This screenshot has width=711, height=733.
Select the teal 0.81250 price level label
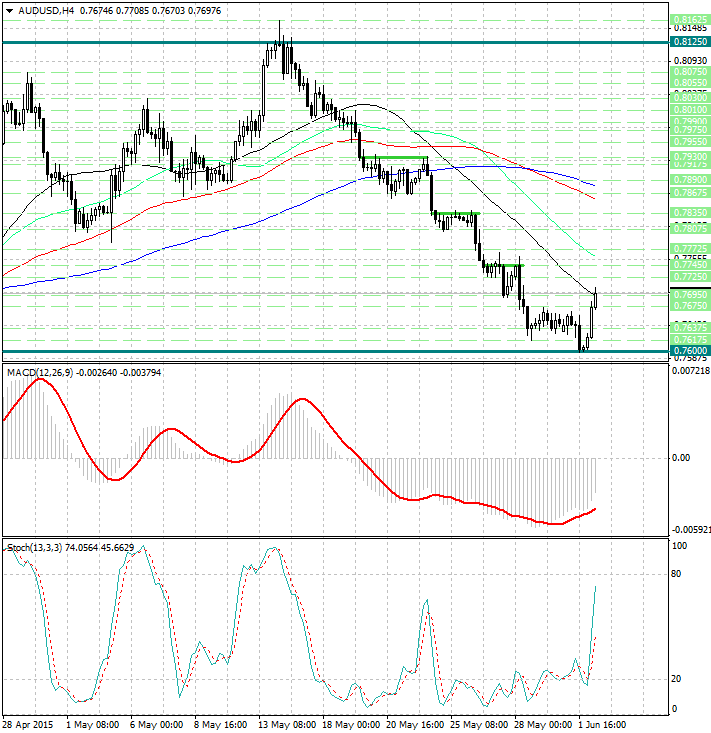tap(690, 42)
